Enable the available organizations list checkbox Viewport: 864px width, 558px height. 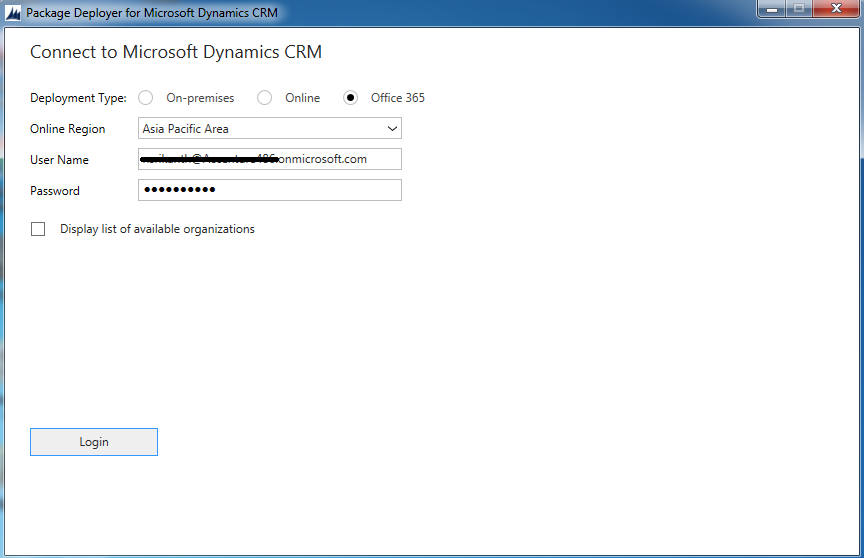(x=38, y=229)
